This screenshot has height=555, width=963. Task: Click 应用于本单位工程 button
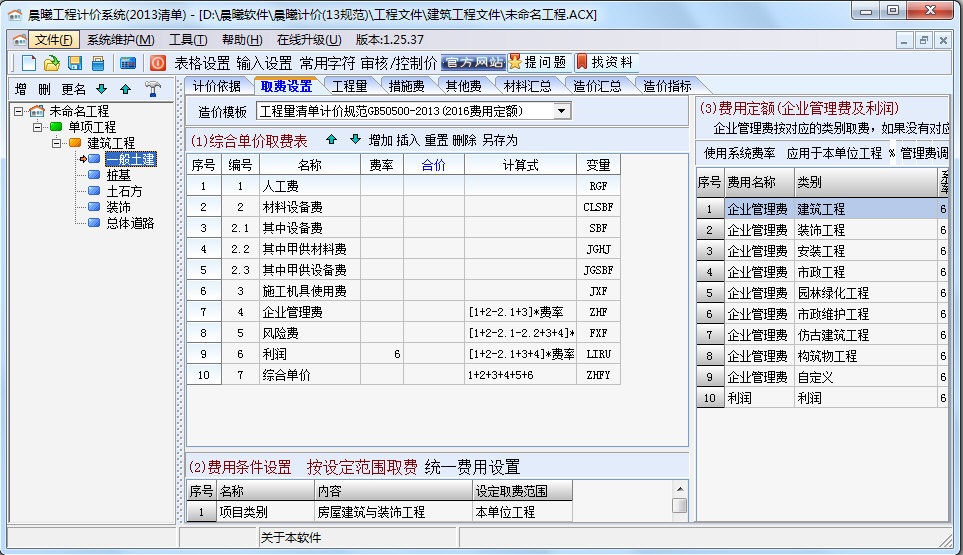click(834, 153)
